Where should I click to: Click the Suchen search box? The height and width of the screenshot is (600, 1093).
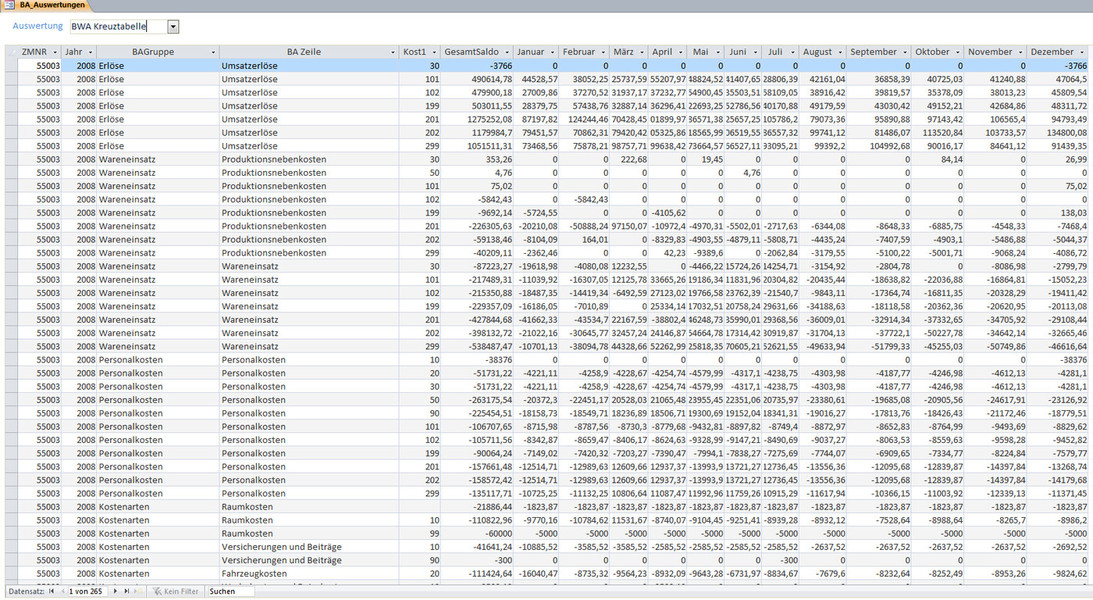pyautogui.click(x=231, y=591)
